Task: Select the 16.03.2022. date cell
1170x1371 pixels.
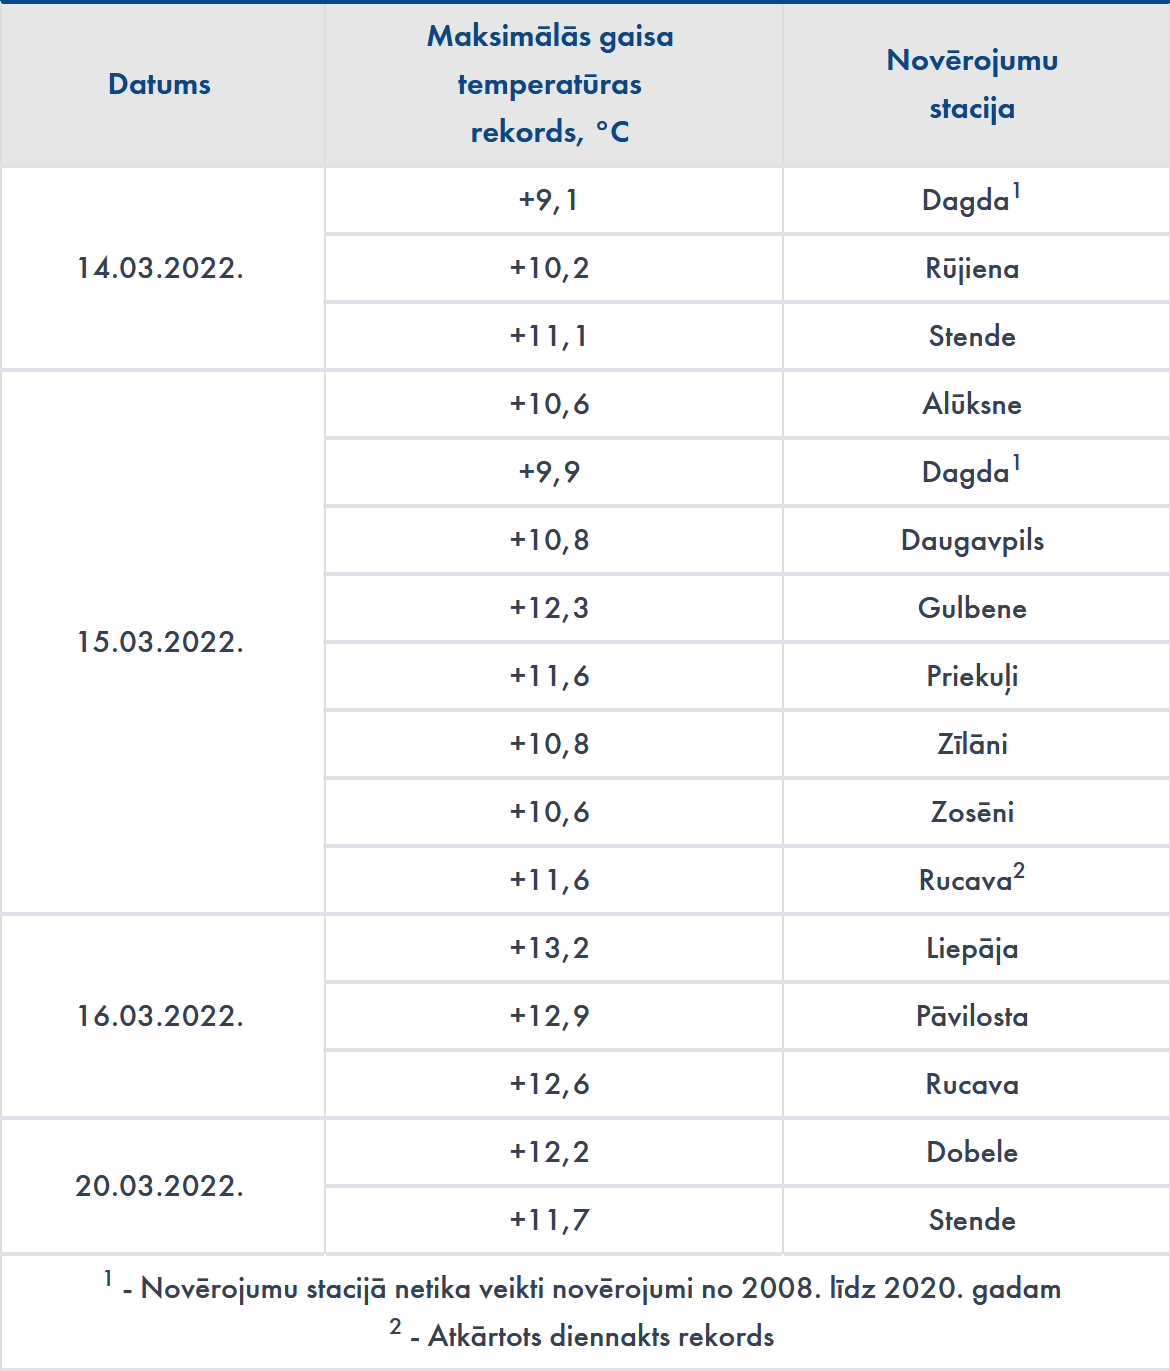Action: point(160,1016)
